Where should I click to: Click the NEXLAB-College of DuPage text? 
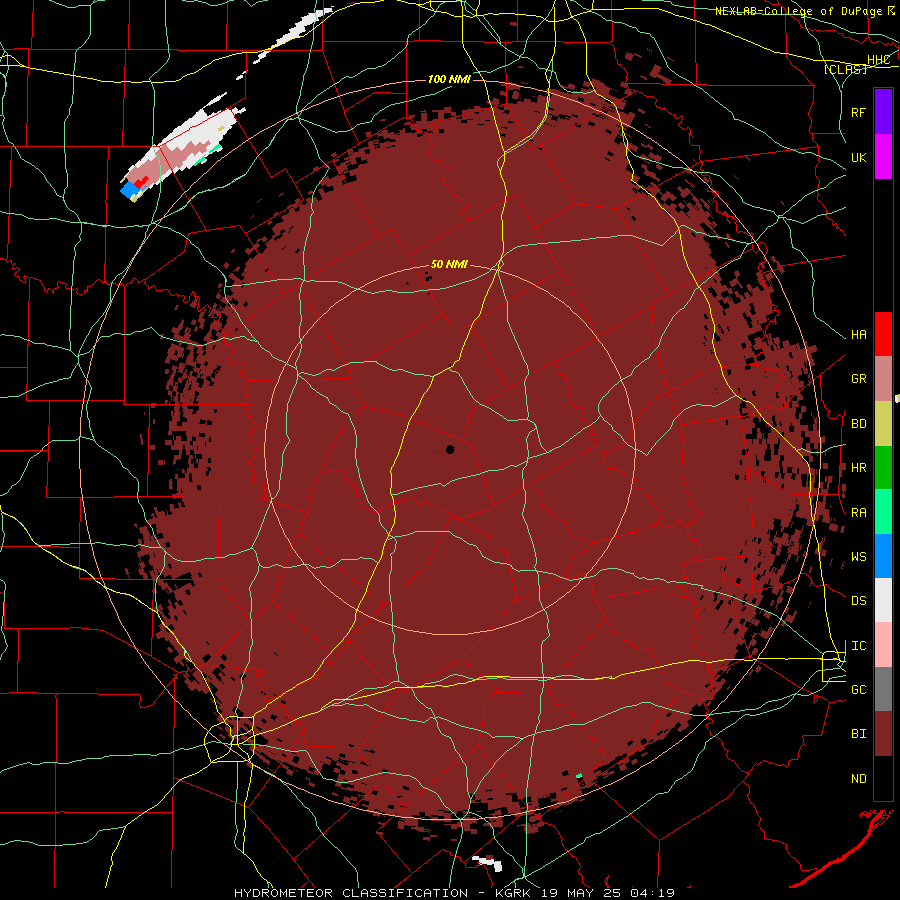click(800, 11)
